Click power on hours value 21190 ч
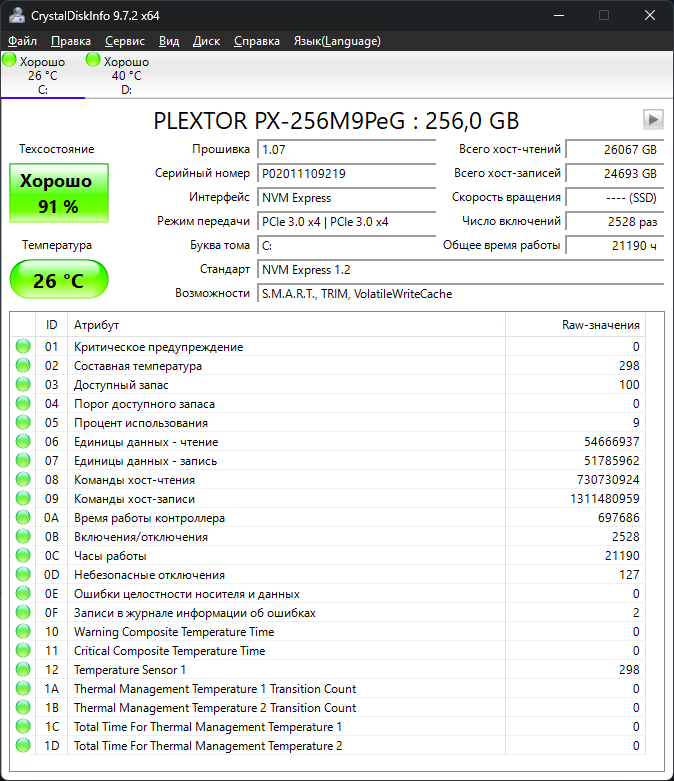 (615, 246)
